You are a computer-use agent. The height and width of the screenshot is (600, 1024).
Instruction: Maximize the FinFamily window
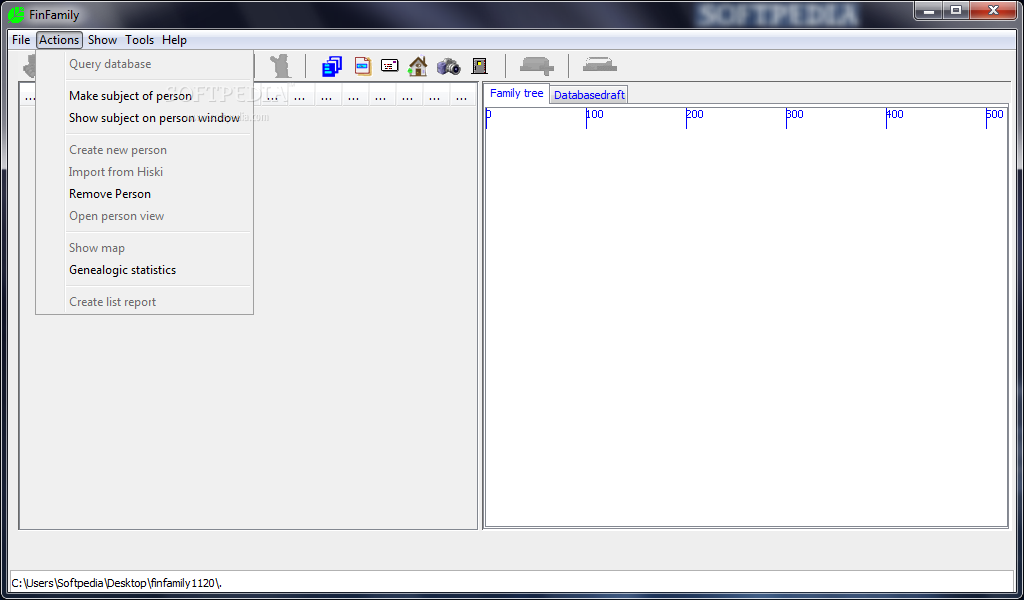(956, 10)
